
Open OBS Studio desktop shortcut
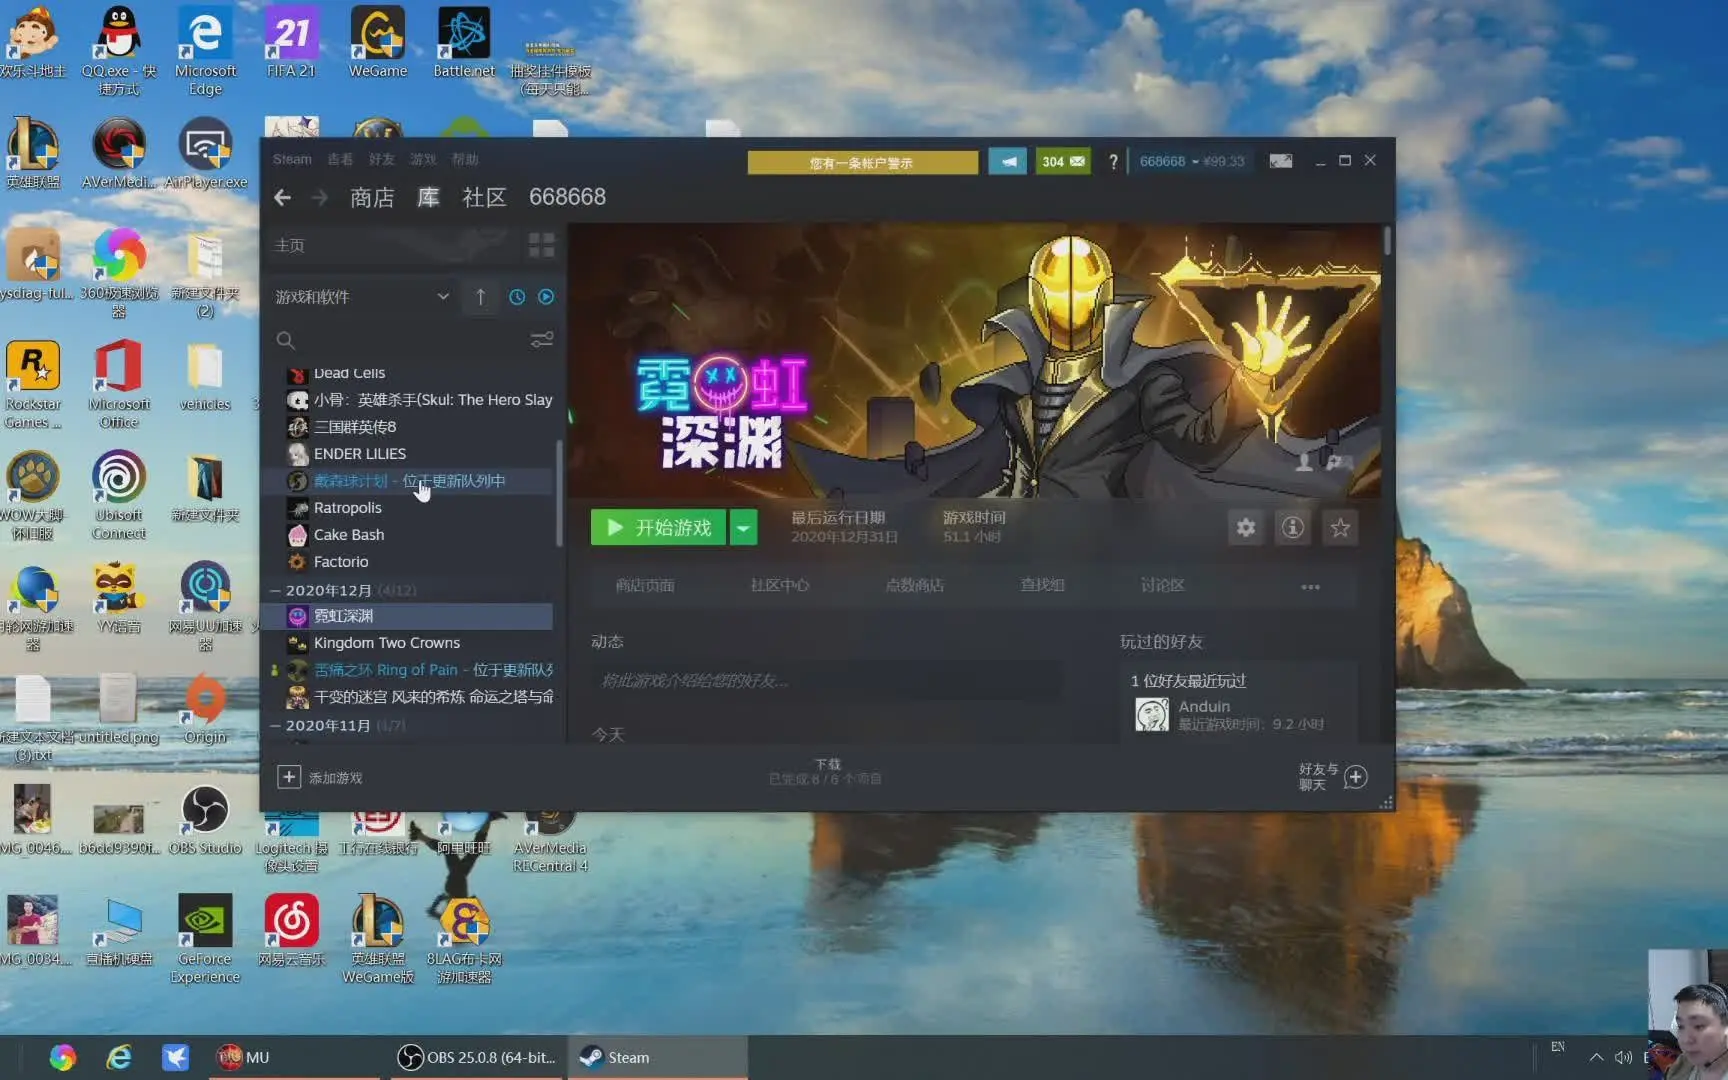[205, 821]
